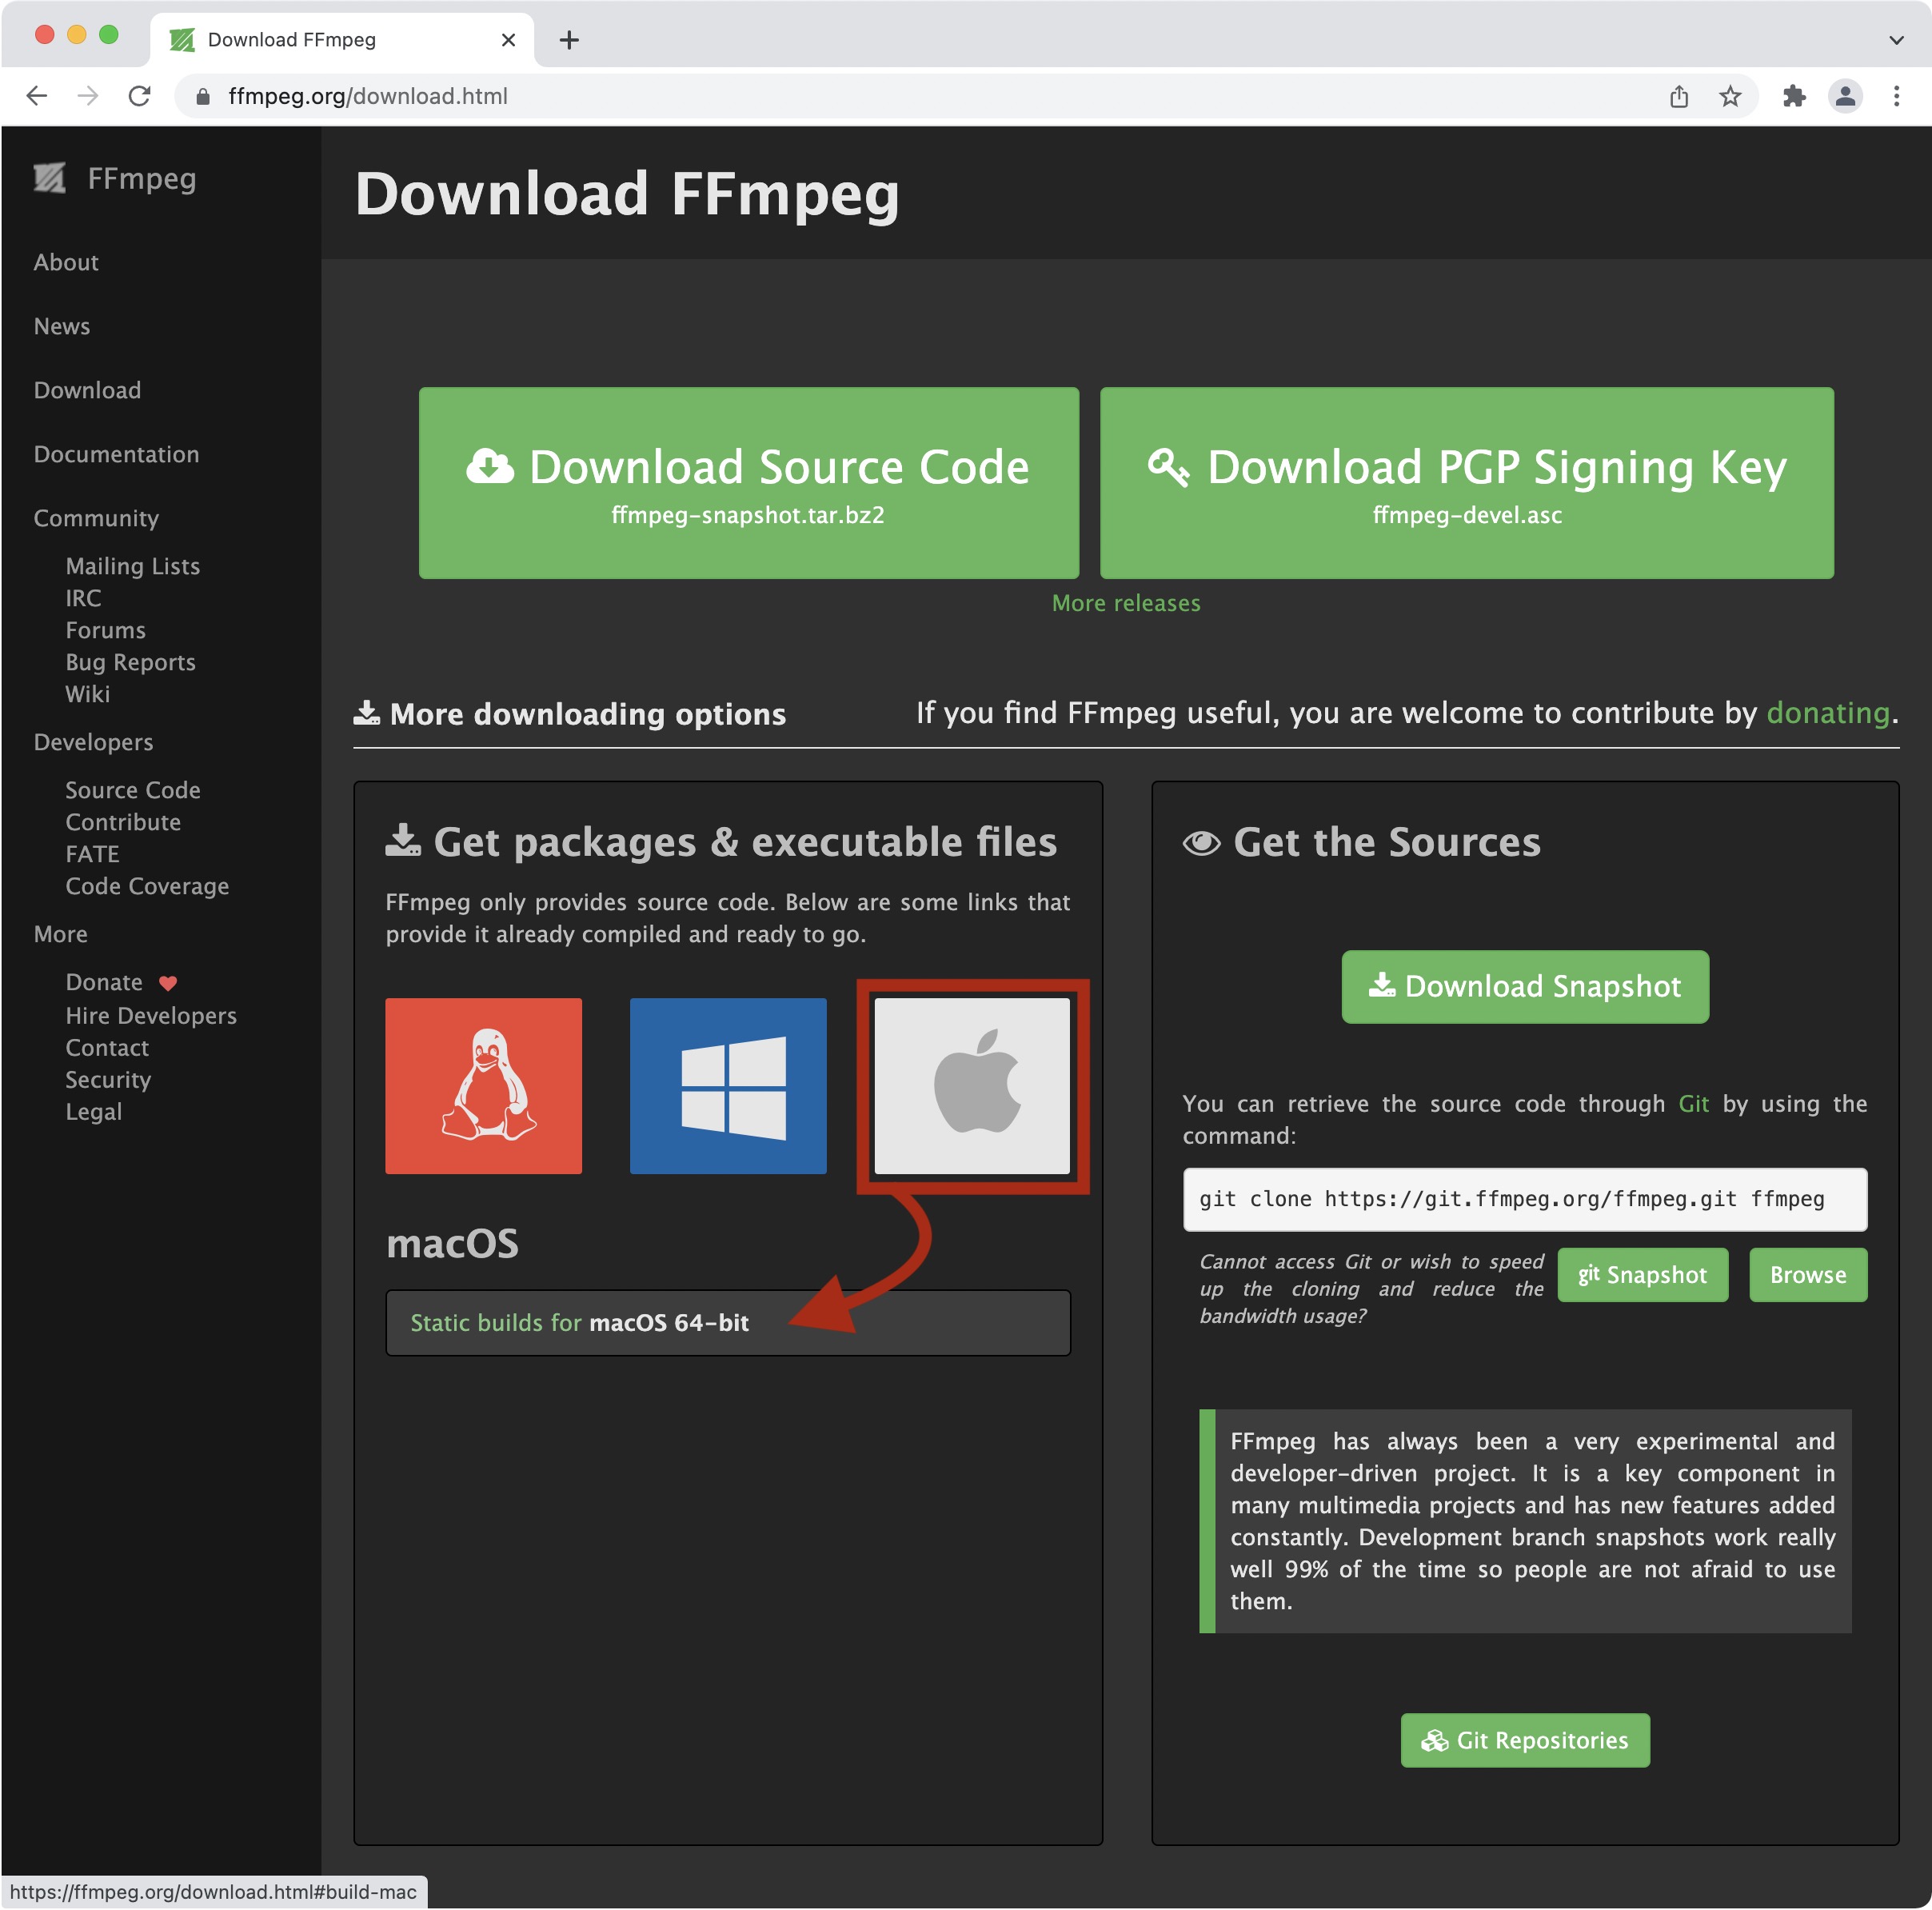The height and width of the screenshot is (1910, 1932).
Task: Reload the page with refresh icon
Action: click(140, 96)
